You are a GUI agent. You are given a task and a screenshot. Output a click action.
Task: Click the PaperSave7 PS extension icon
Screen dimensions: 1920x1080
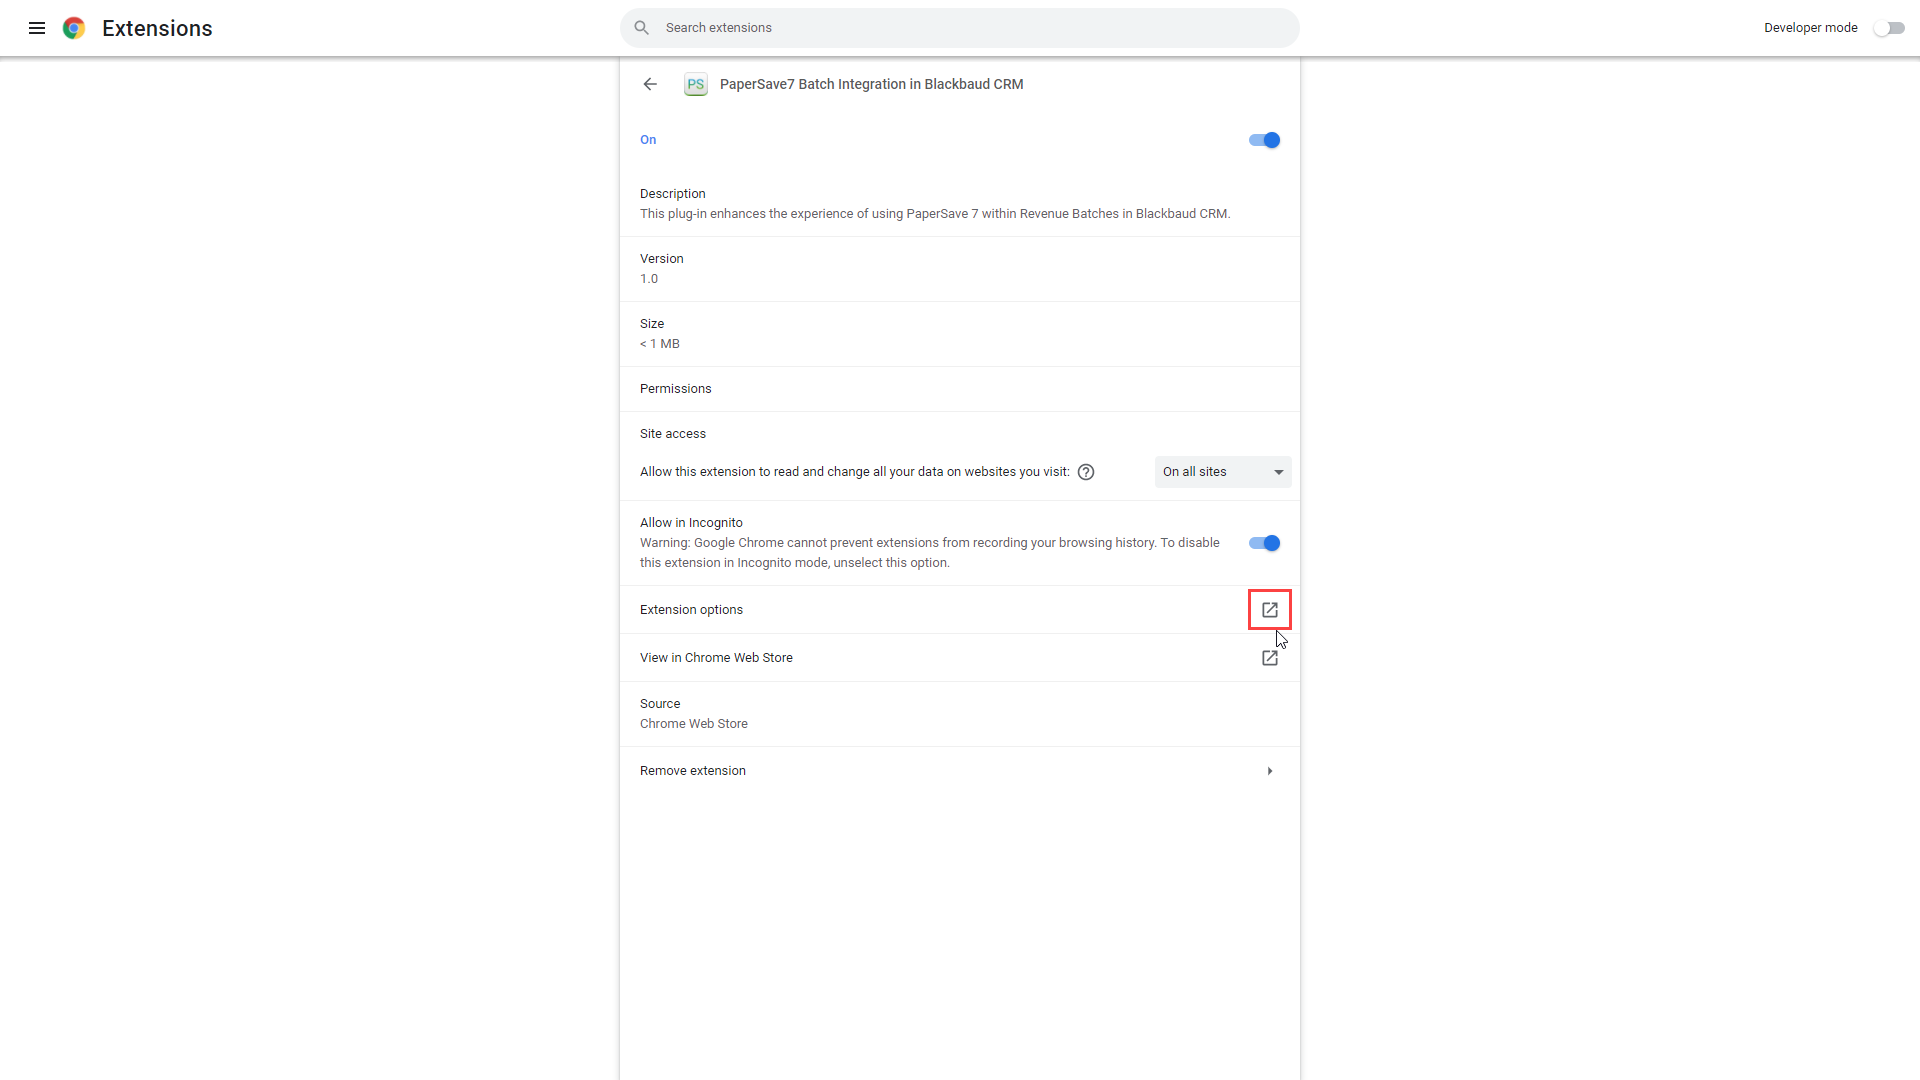pos(695,84)
